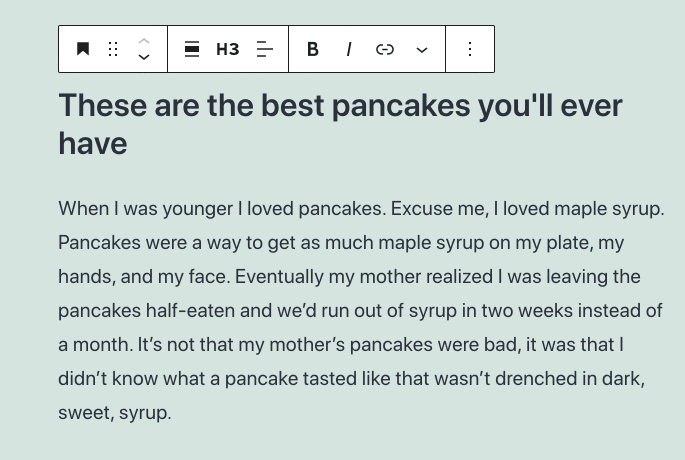The height and width of the screenshot is (460, 685).
Task: Expand more rich text controls chevron
Action: click(x=422, y=49)
